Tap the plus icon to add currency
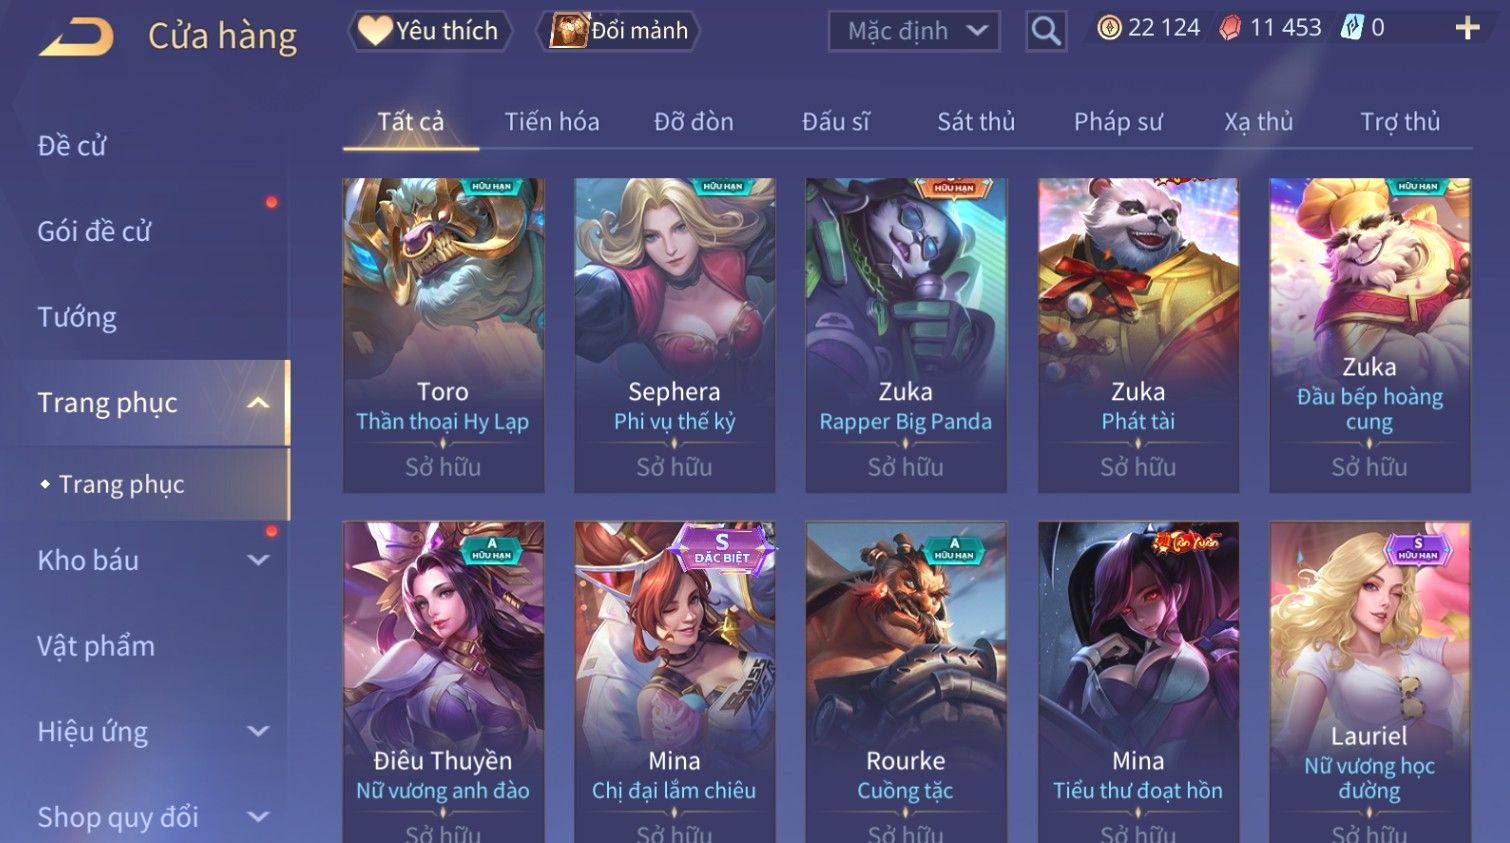 1467,28
